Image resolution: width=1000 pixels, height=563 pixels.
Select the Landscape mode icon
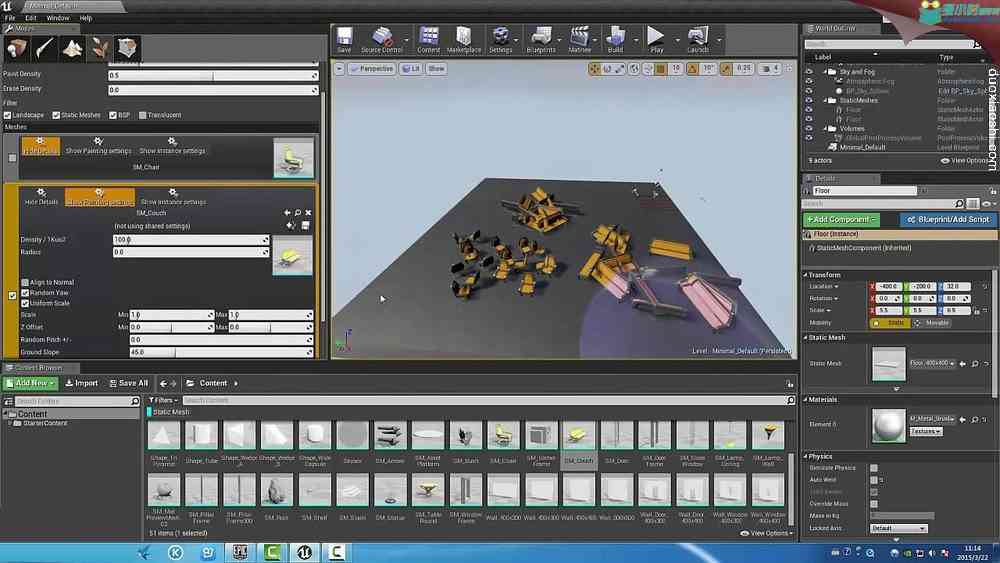click(72, 48)
